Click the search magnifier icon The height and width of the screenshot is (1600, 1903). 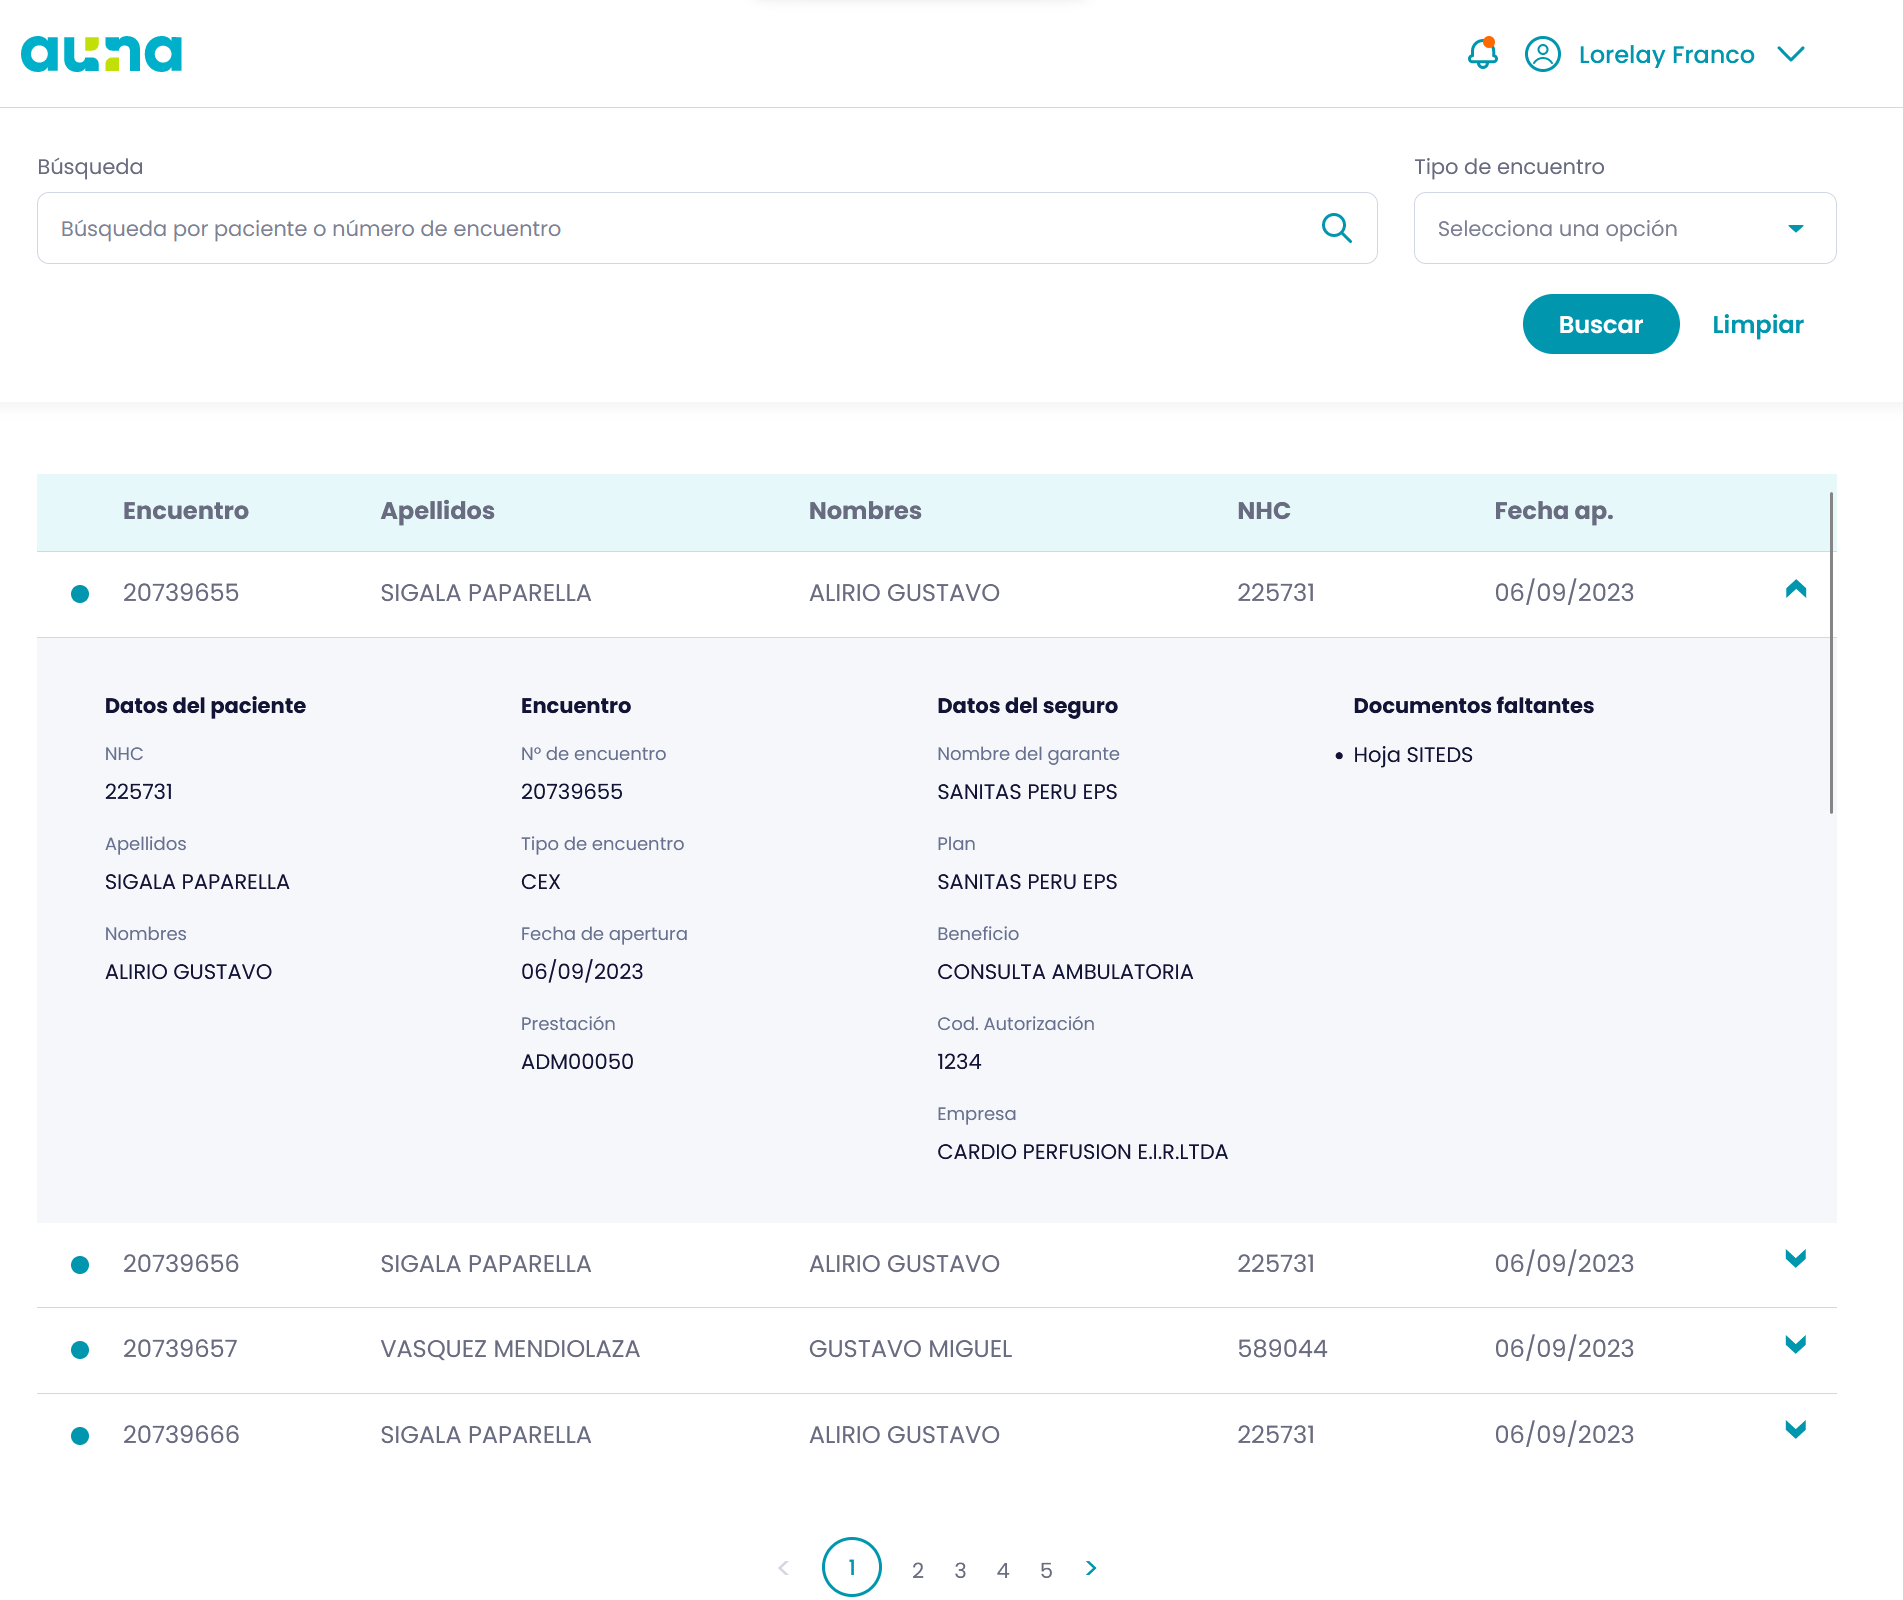pyautogui.click(x=1336, y=228)
